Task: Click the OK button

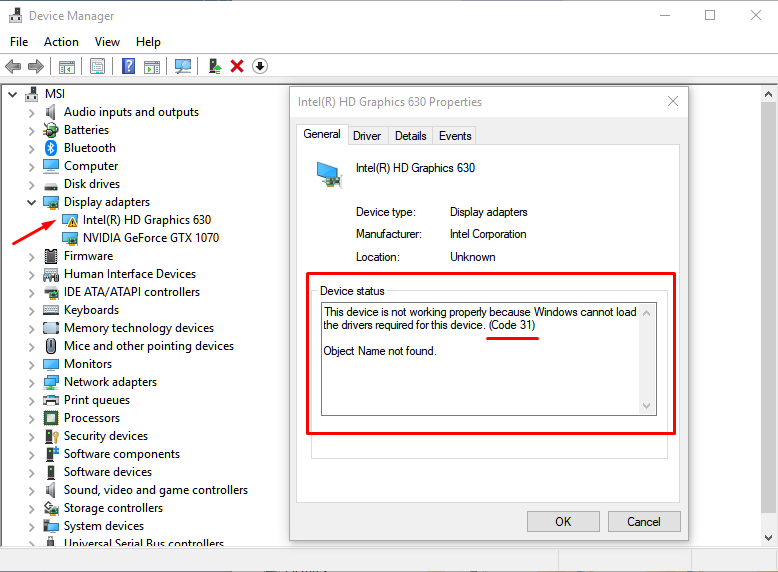Action: [x=563, y=521]
